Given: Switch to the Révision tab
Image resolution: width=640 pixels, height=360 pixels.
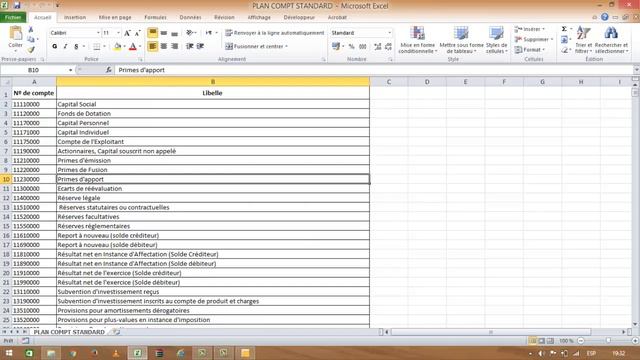Looking at the screenshot, I should coord(224,18).
